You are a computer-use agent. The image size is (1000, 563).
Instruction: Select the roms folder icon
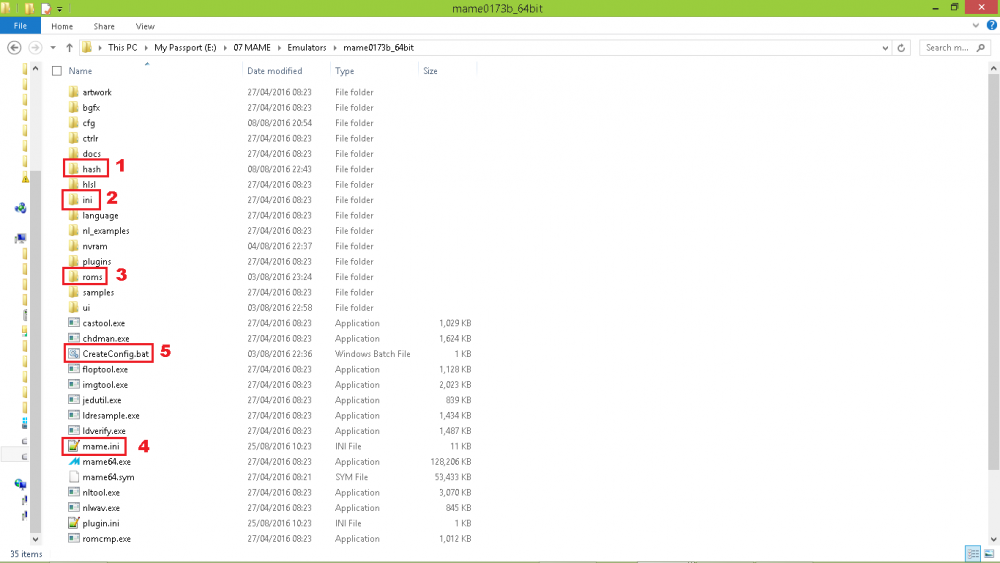coord(73,277)
